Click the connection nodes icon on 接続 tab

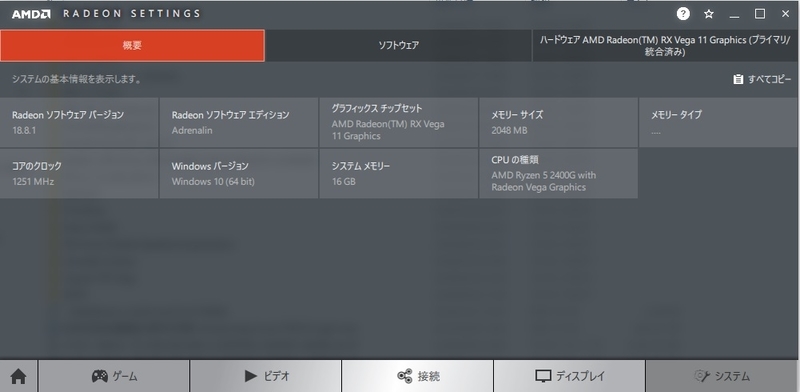405,376
